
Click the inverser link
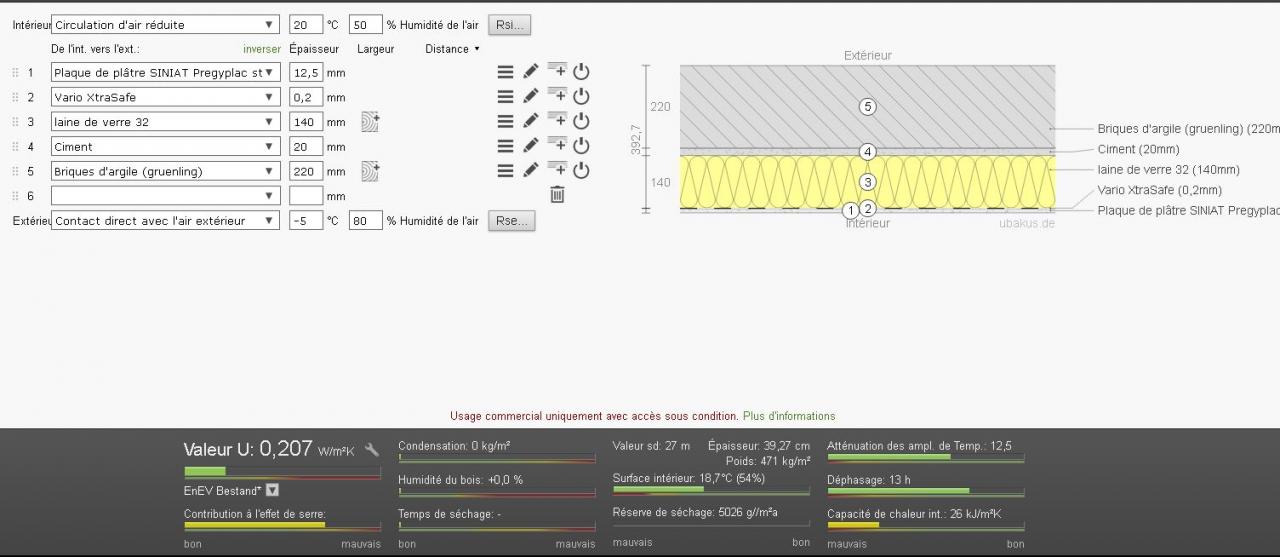click(x=262, y=49)
